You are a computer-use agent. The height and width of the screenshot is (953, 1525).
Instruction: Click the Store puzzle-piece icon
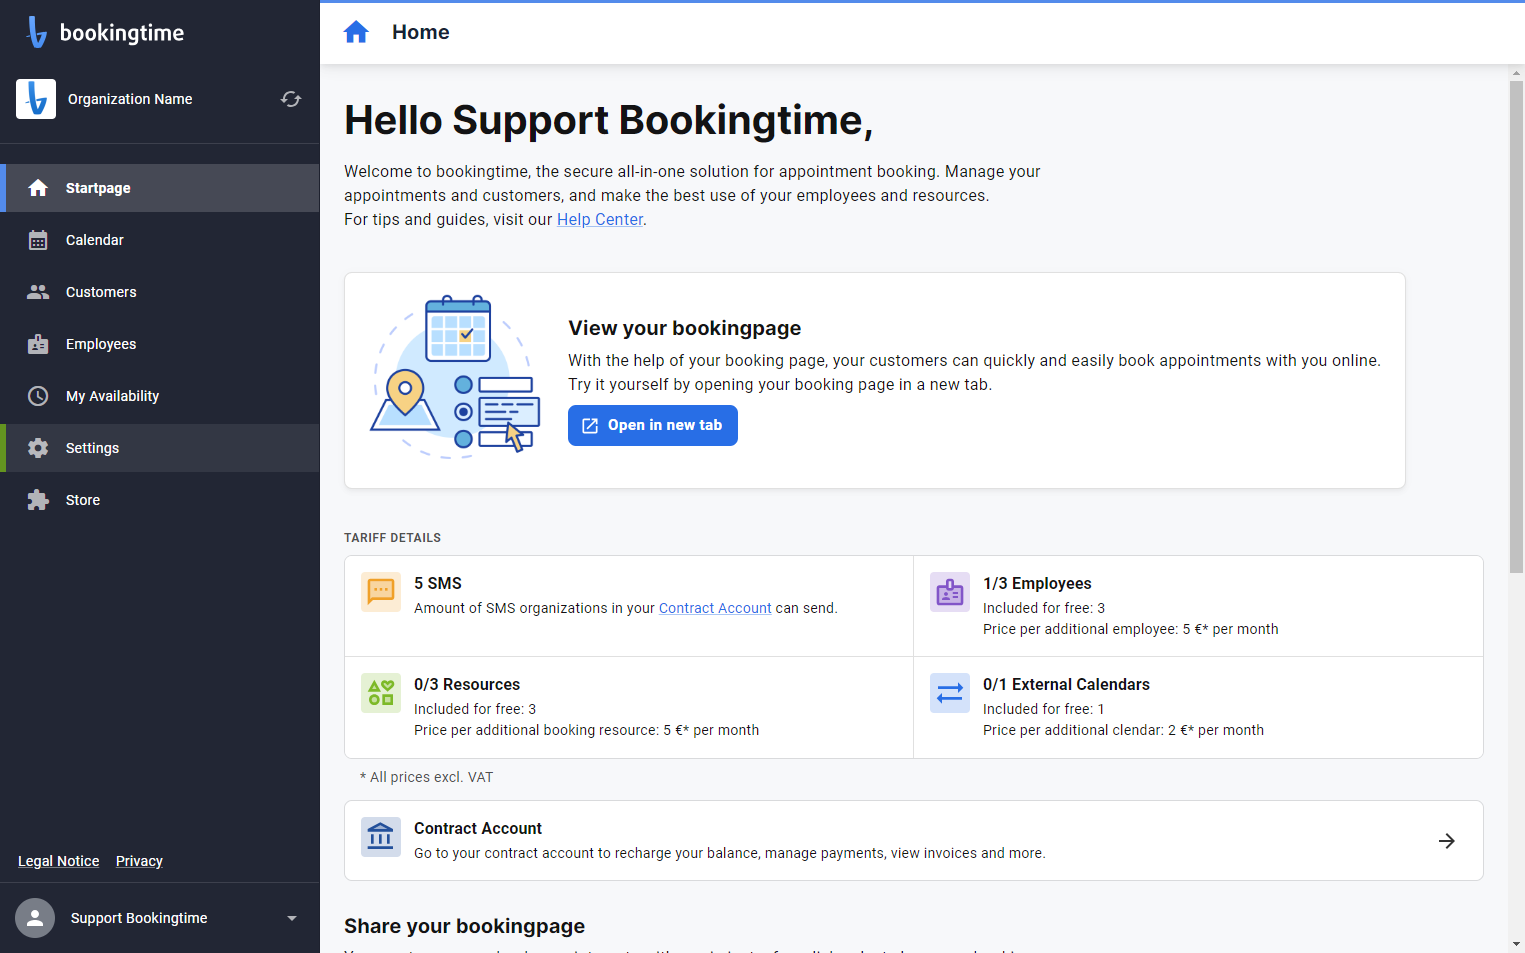coord(38,500)
